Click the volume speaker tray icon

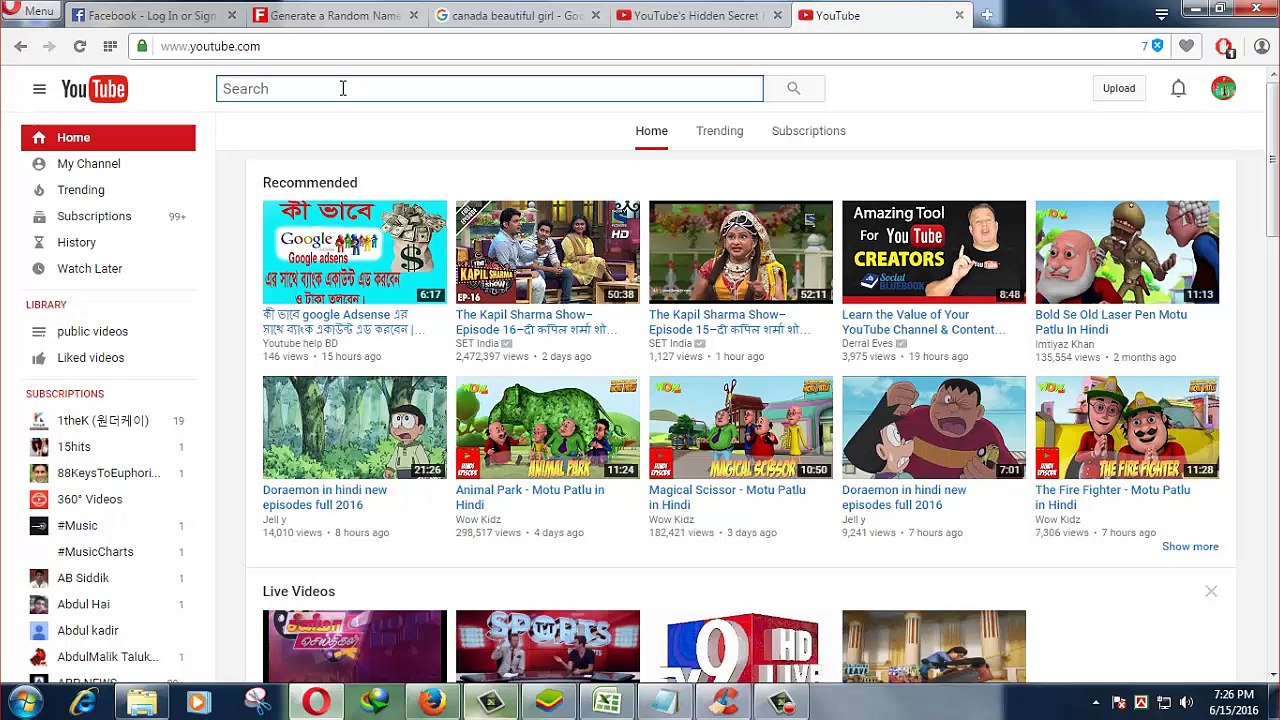[1187, 702]
